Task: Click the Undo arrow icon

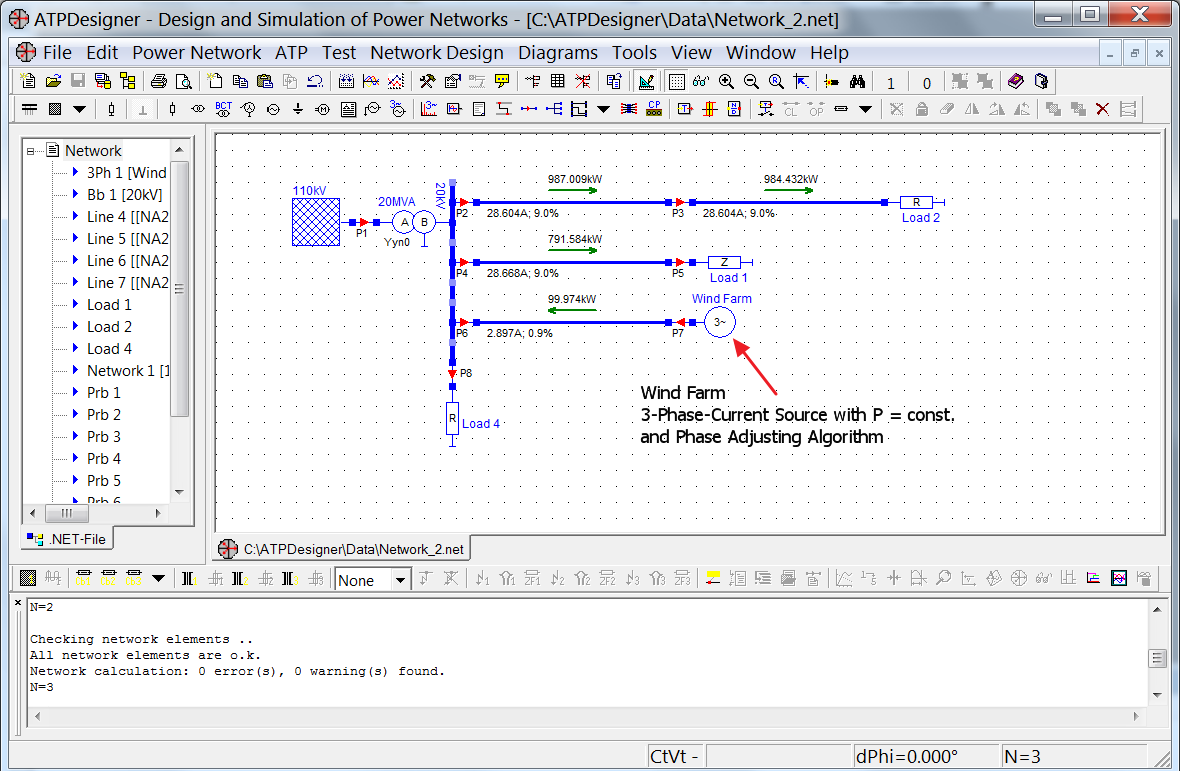Action: 315,82
